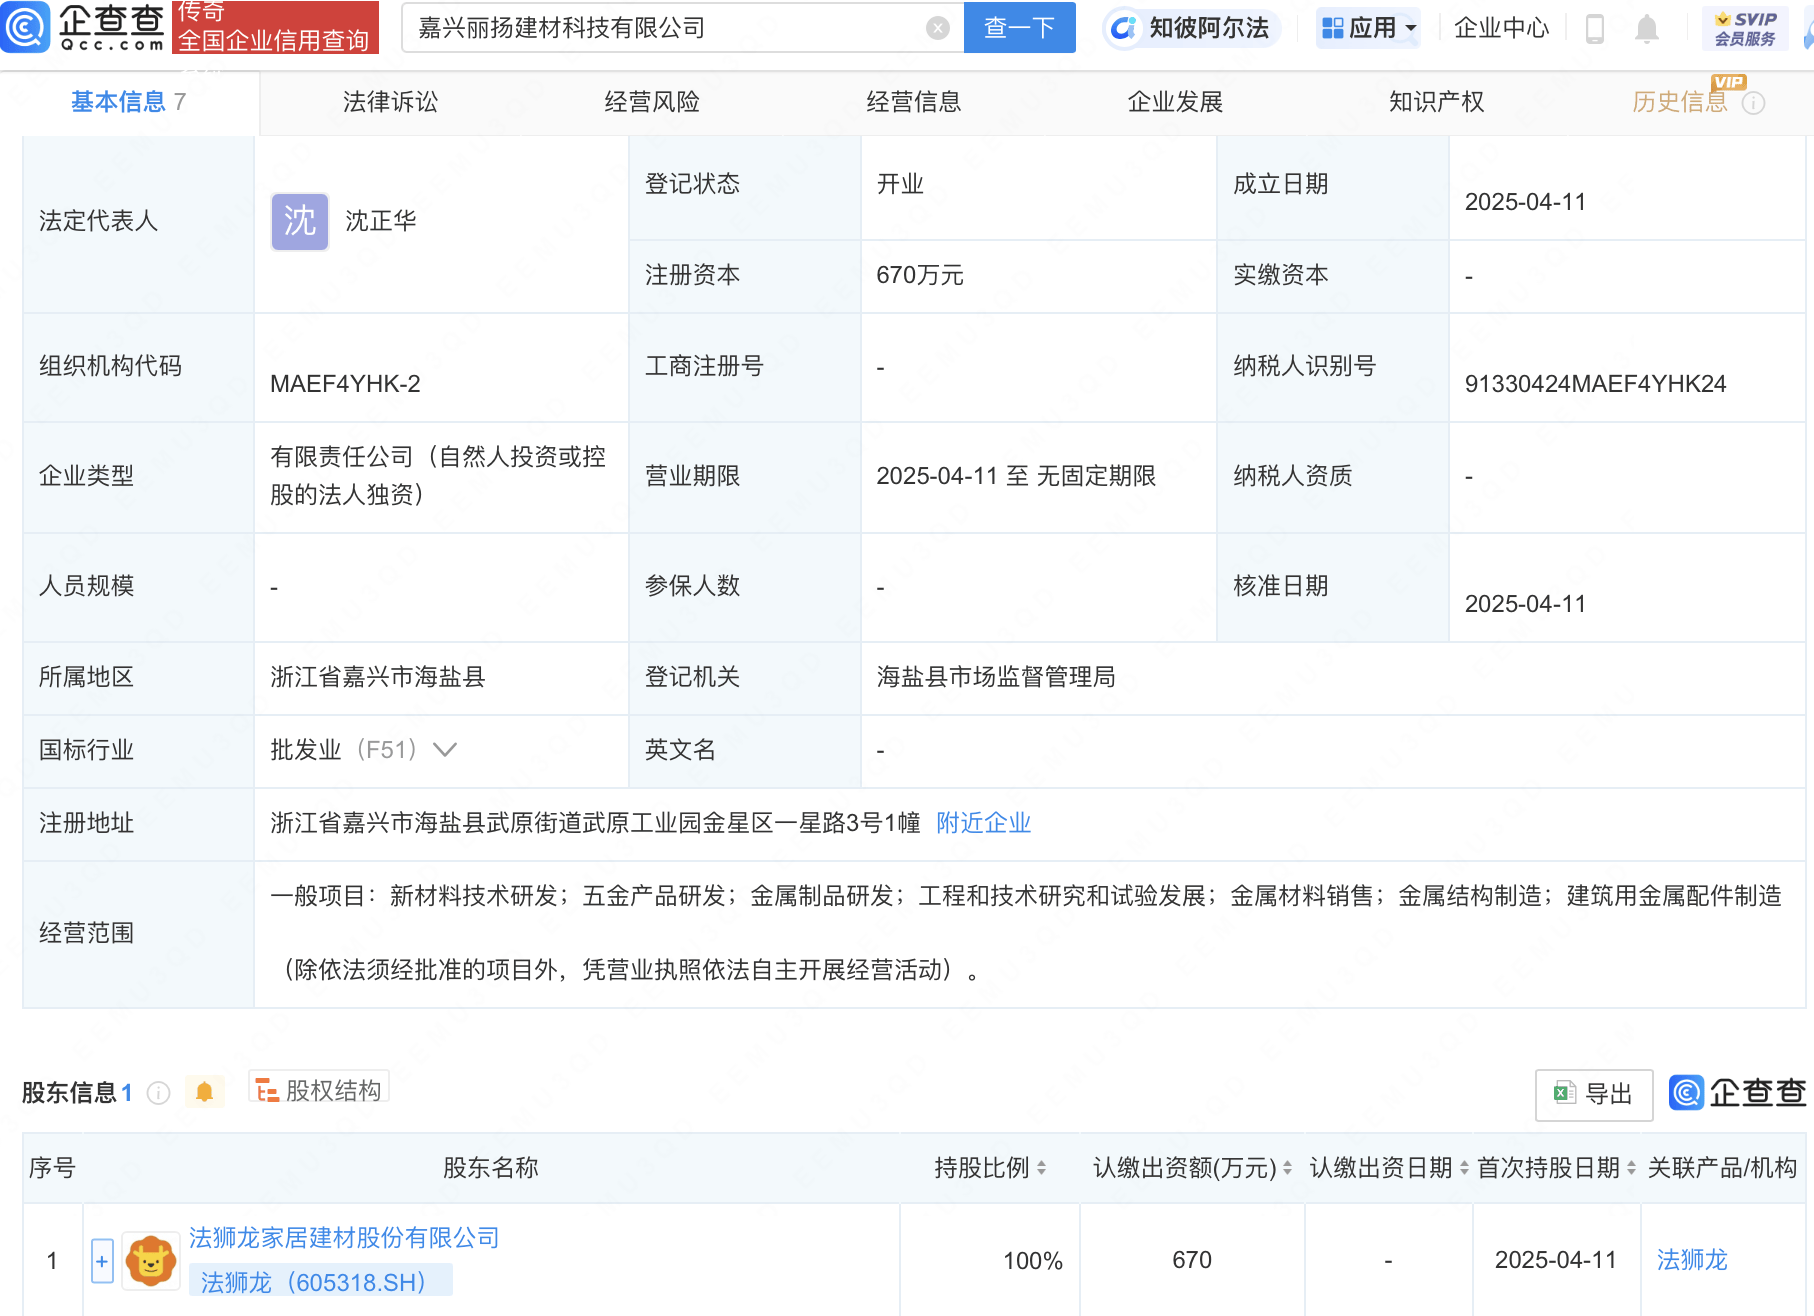The image size is (1814, 1316).
Task: Click the info icon next to 股东信息
Action: [x=158, y=1093]
